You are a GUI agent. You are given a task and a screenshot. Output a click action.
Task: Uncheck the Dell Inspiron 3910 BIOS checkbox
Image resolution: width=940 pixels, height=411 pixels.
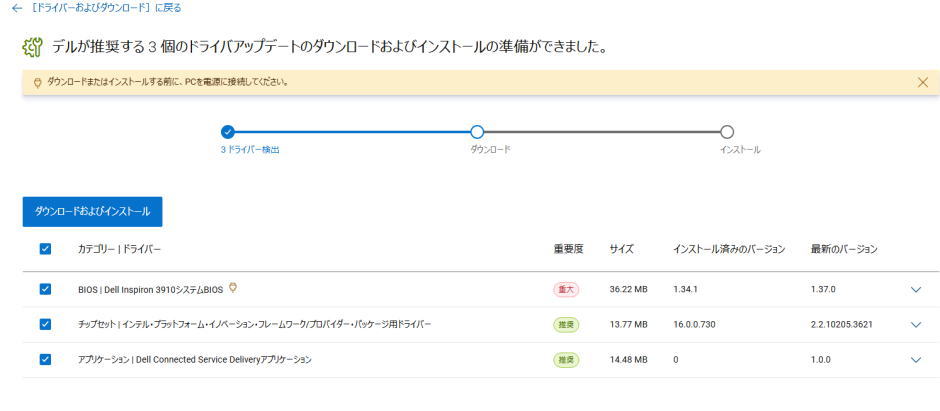coord(45,289)
